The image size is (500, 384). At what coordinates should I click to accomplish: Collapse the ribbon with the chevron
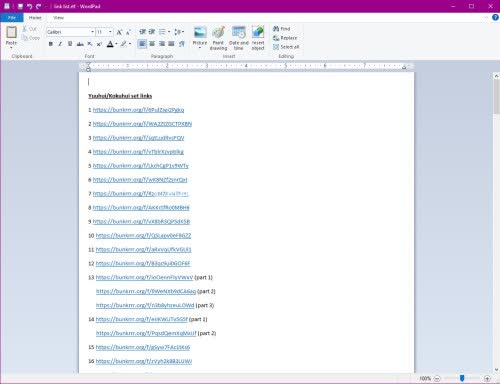click(486, 18)
